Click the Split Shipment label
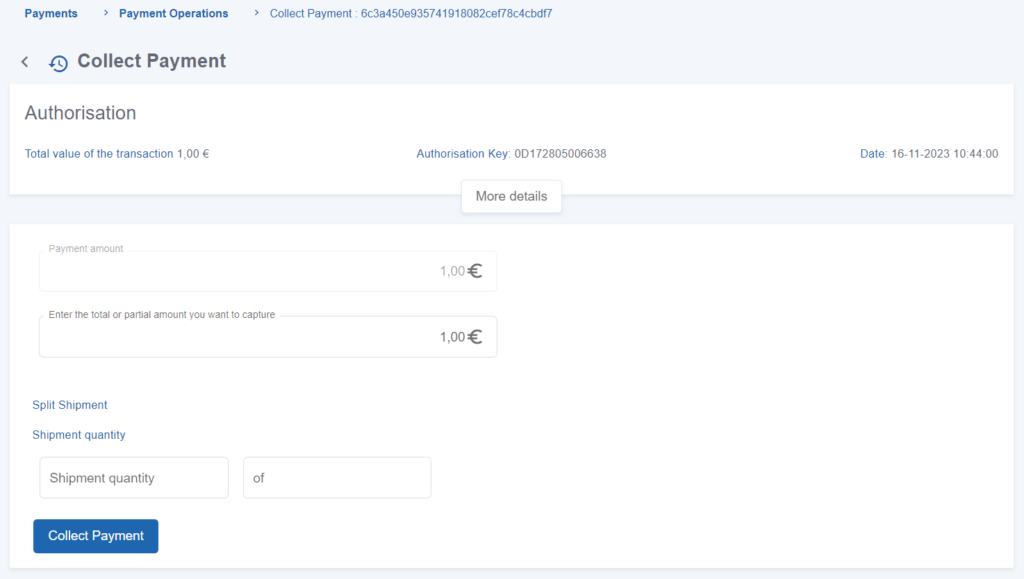The width and height of the screenshot is (1024, 579). click(70, 405)
